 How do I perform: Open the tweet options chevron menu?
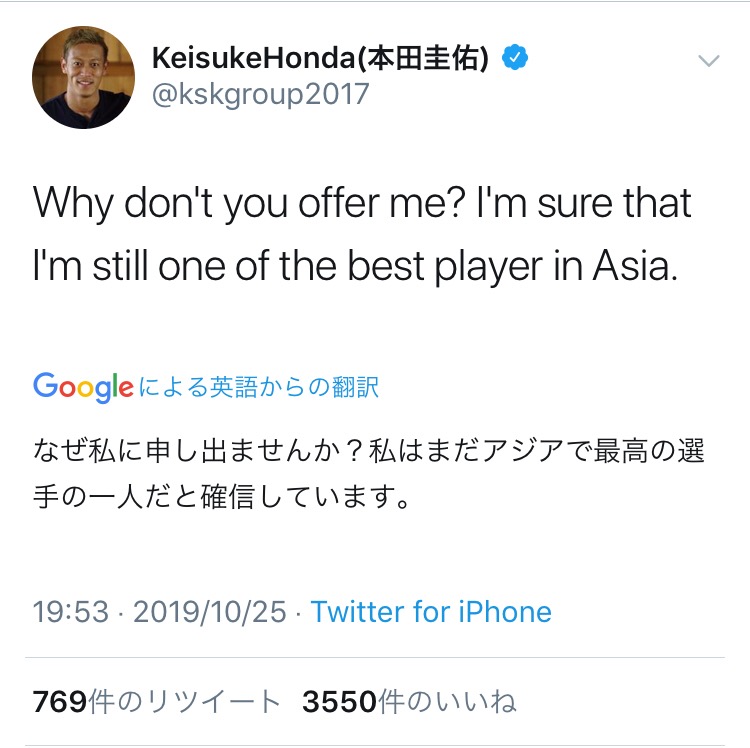708,62
